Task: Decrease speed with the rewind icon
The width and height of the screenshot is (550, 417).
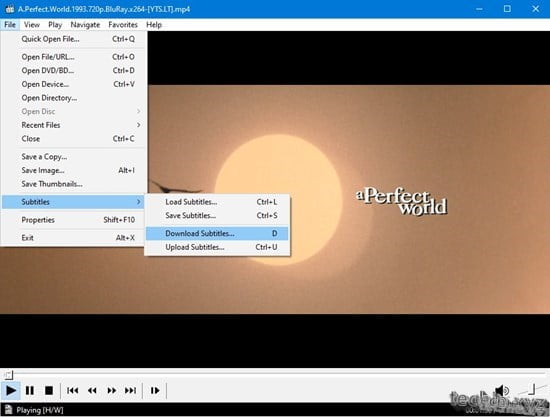Action: coord(92,390)
